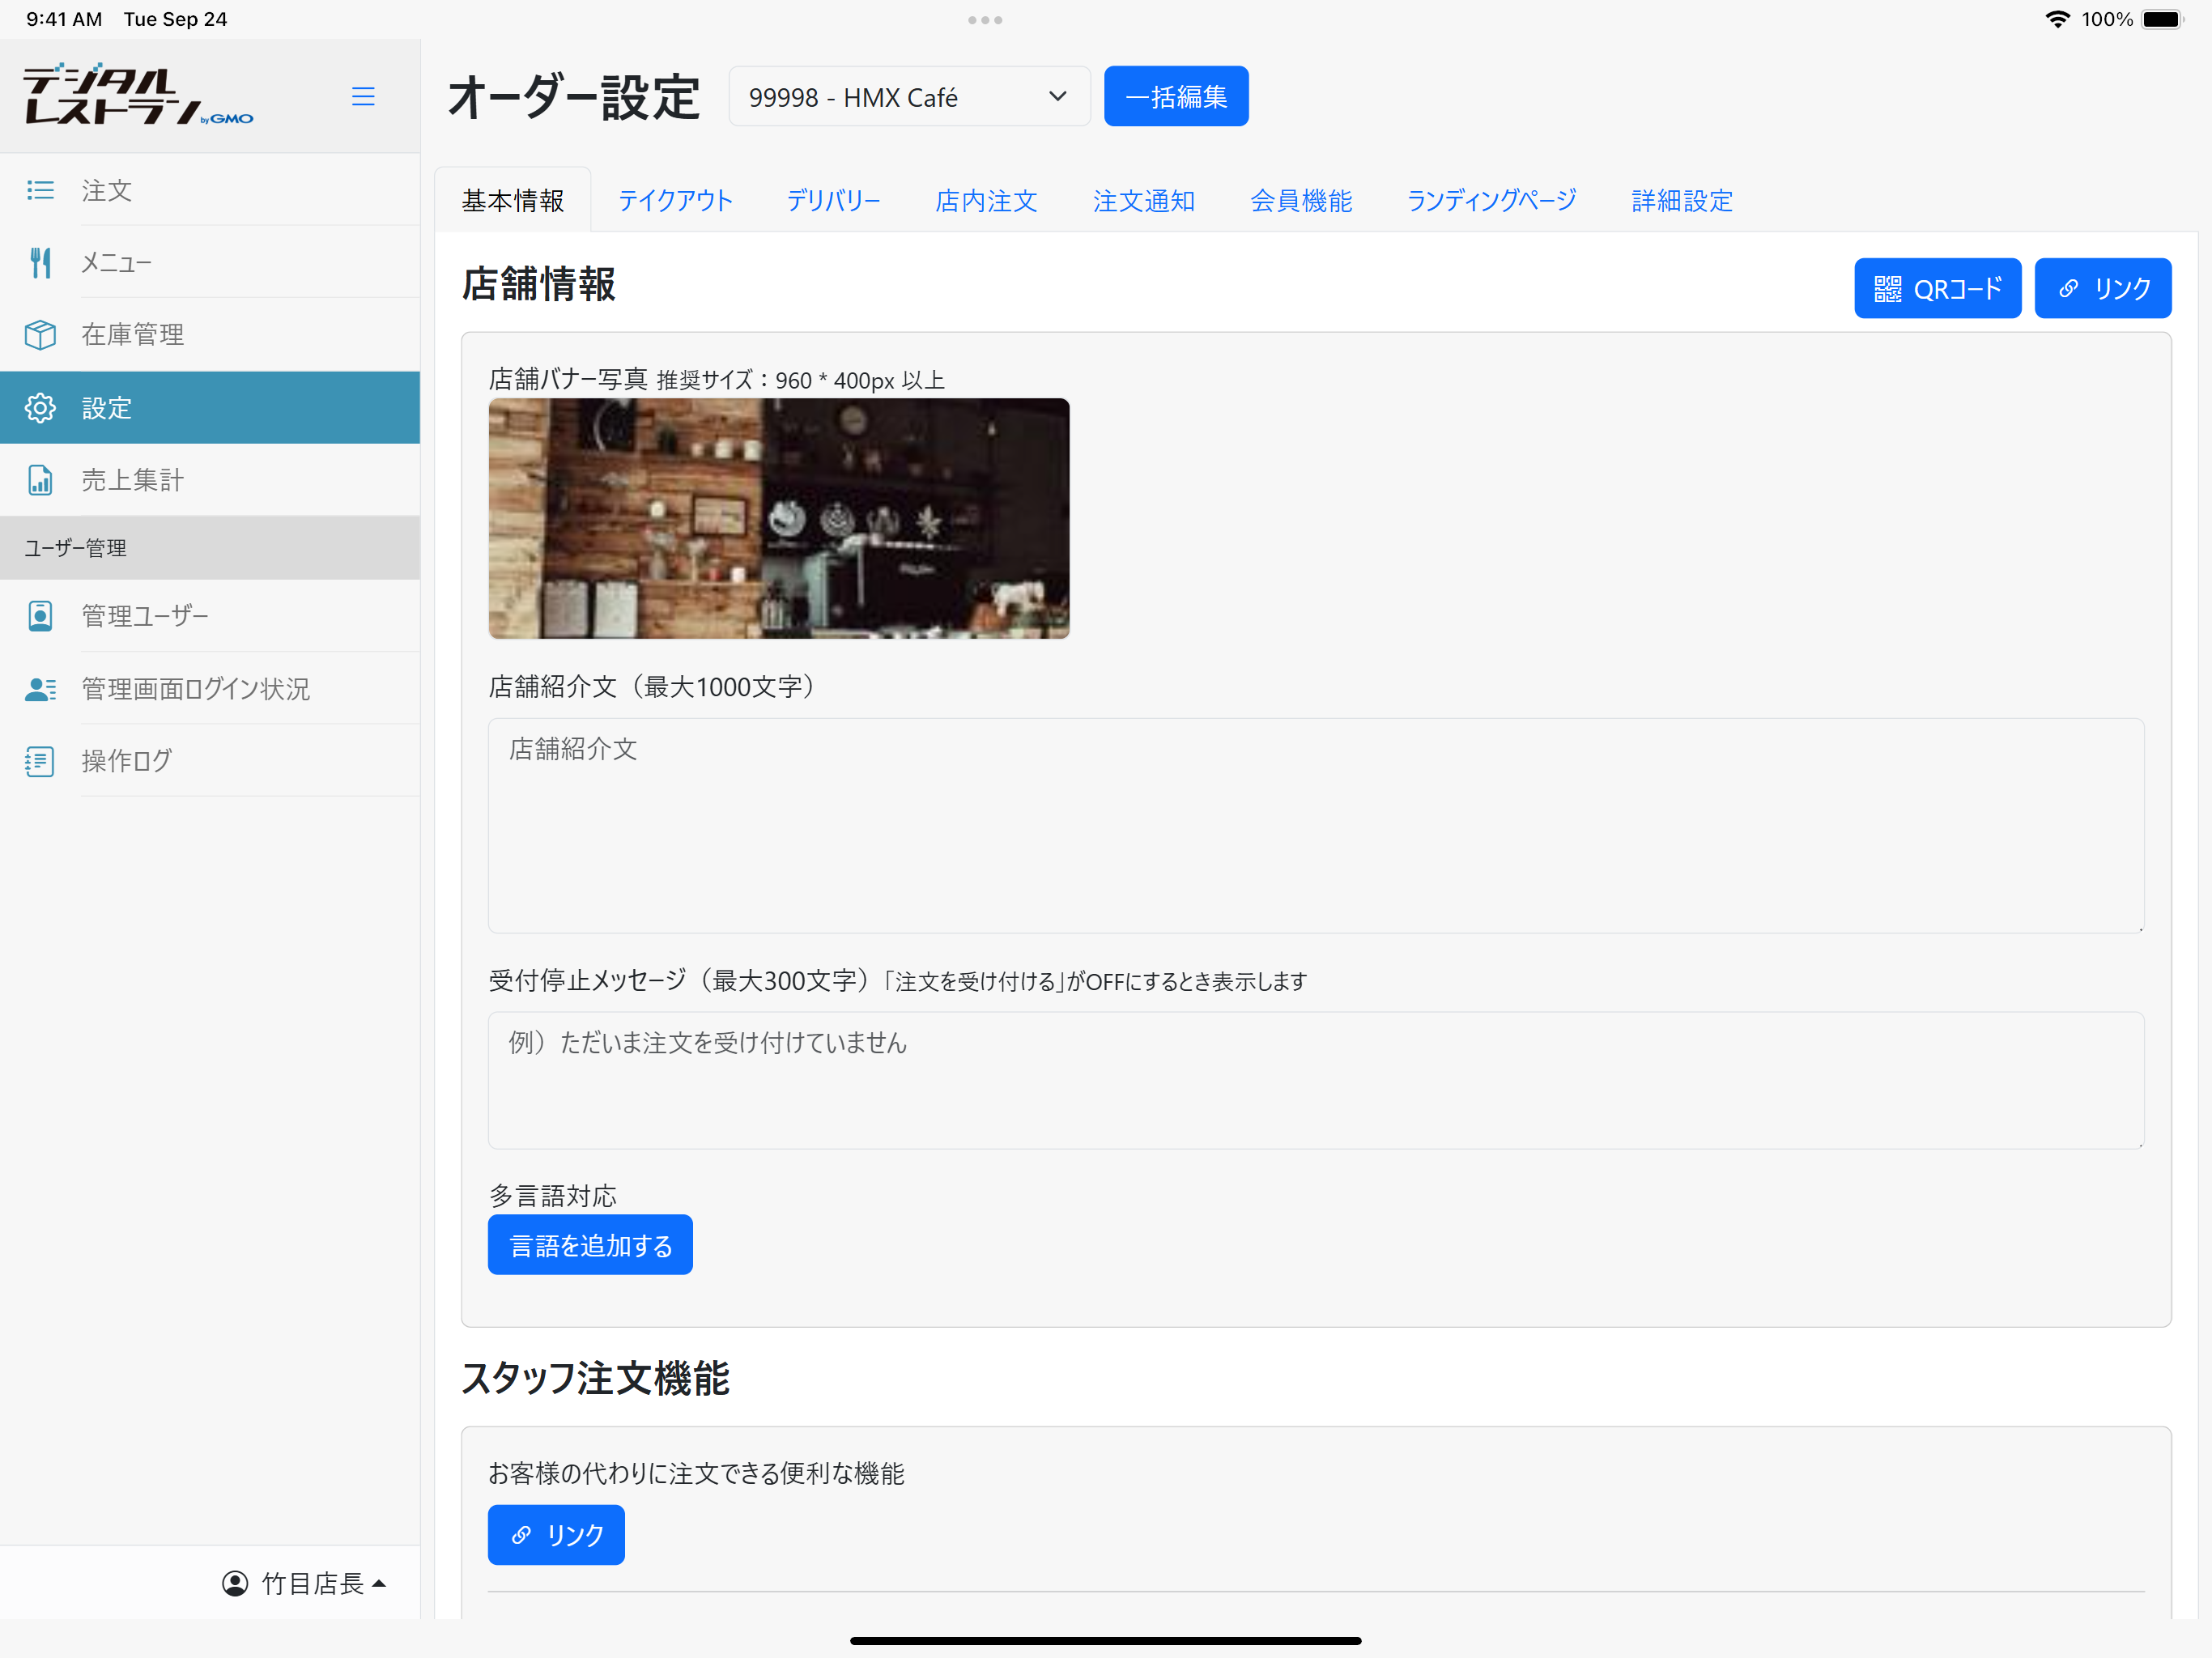Viewport: 2212px width, 1658px height.
Task: Tap the three-dot multitasking indicator
Action: (985, 19)
